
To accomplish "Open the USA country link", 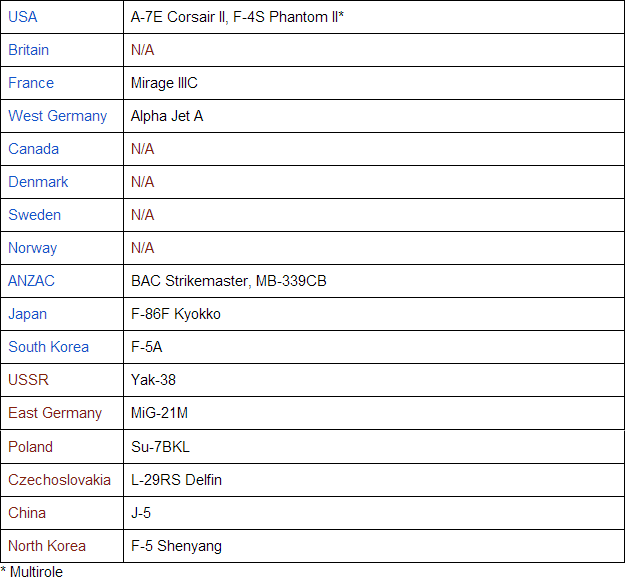I will [23, 17].
